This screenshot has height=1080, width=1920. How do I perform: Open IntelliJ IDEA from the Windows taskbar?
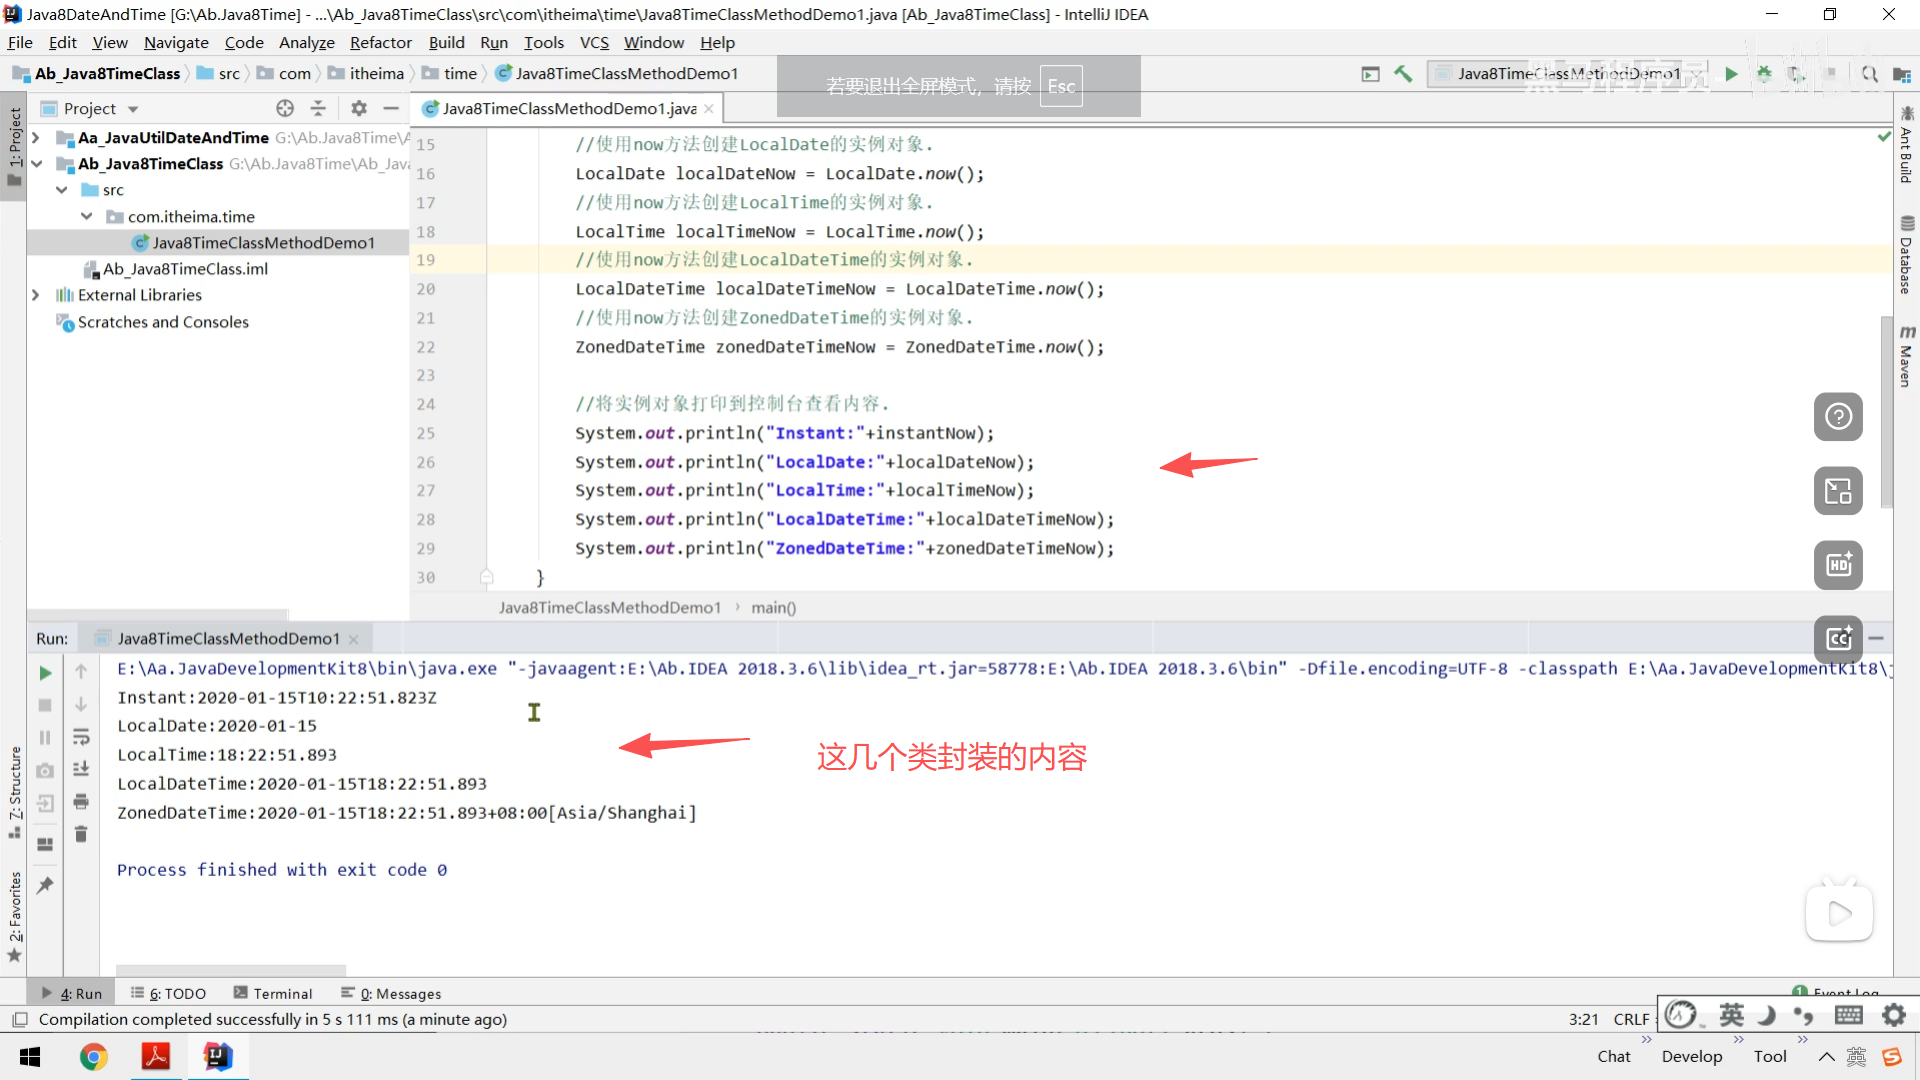tap(217, 1056)
